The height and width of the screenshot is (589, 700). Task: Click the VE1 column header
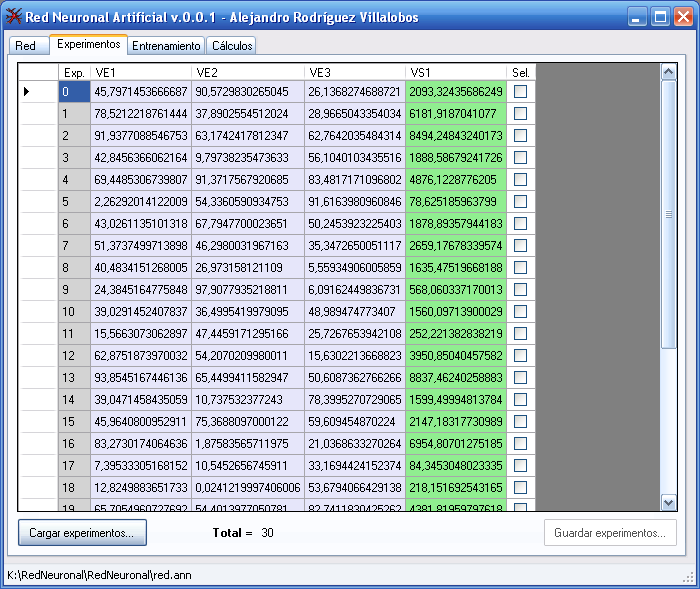[x=140, y=72]
